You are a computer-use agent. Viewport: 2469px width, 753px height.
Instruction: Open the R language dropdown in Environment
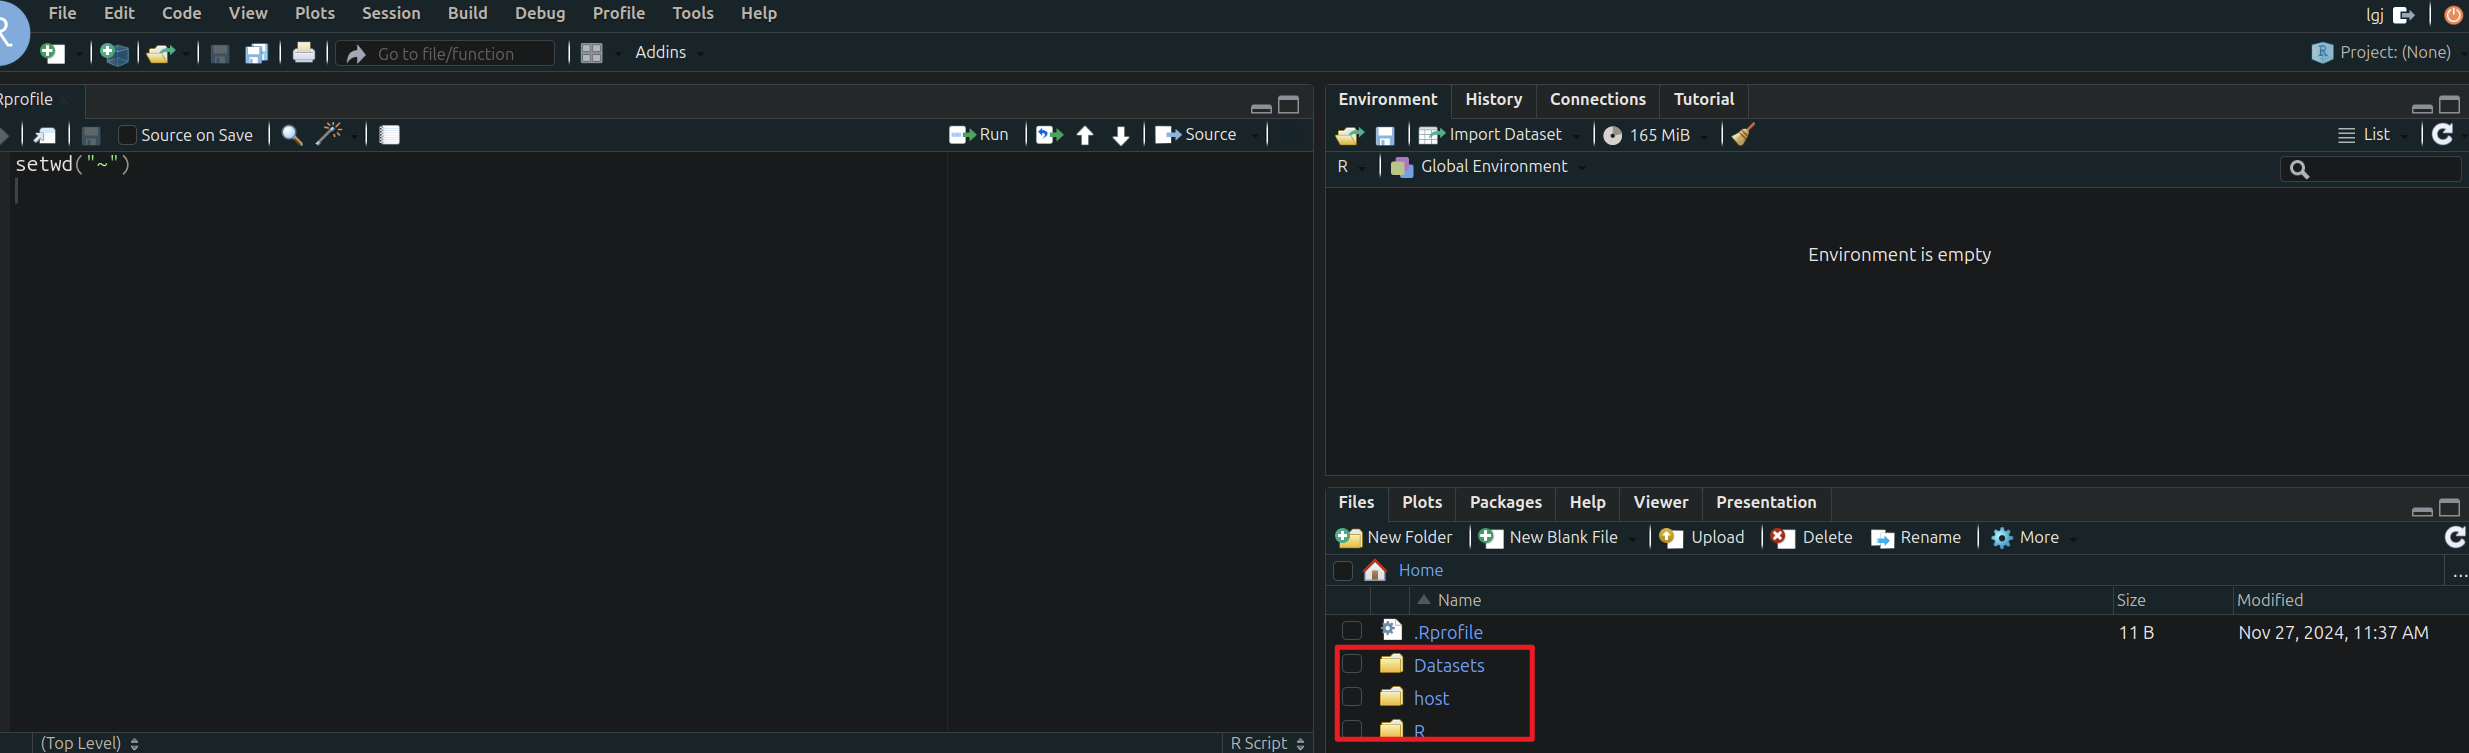(1350, 167)
